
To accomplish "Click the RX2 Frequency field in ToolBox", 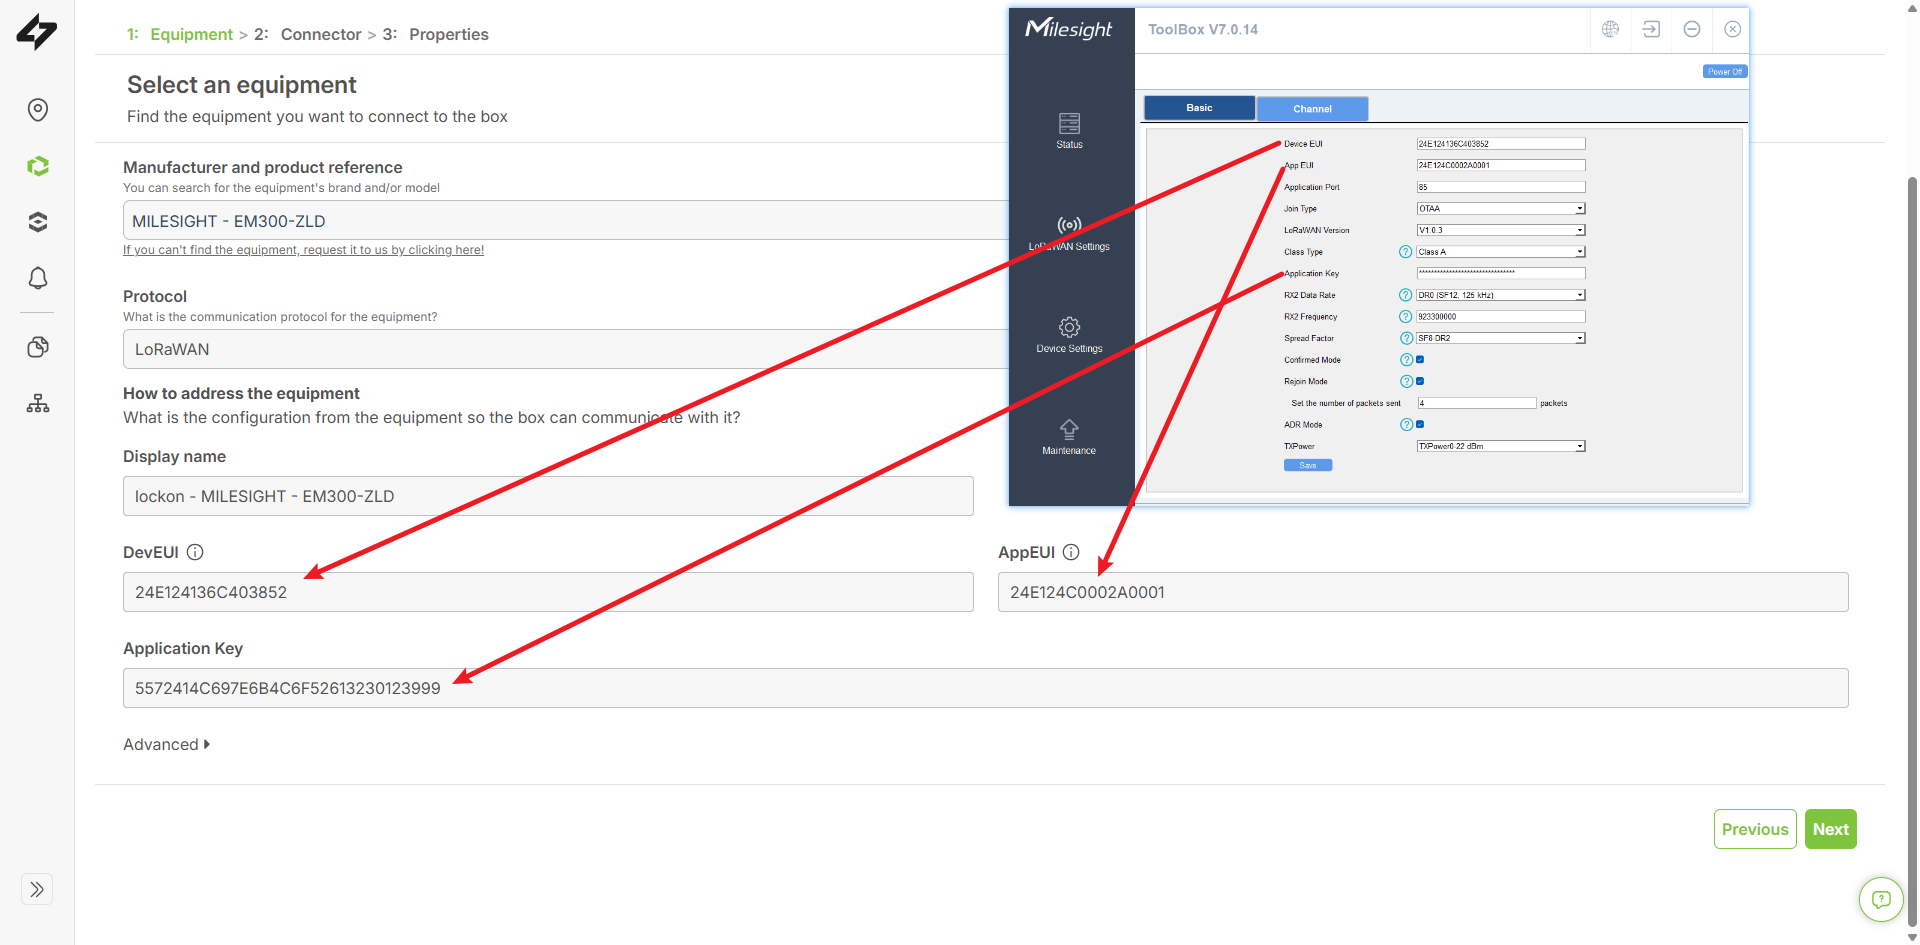I will click(1501, 317).
